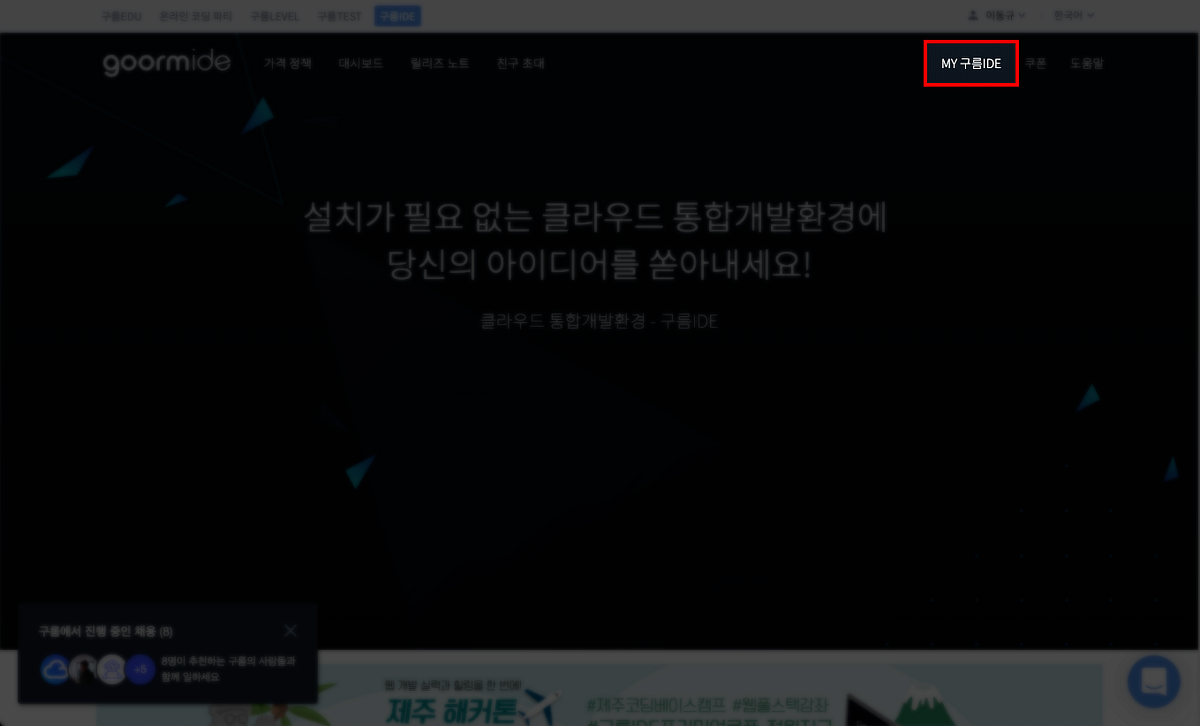The image size is (1200, 726).
Task: Select 가격 정책 in navigation
Action: coord(287,62)
